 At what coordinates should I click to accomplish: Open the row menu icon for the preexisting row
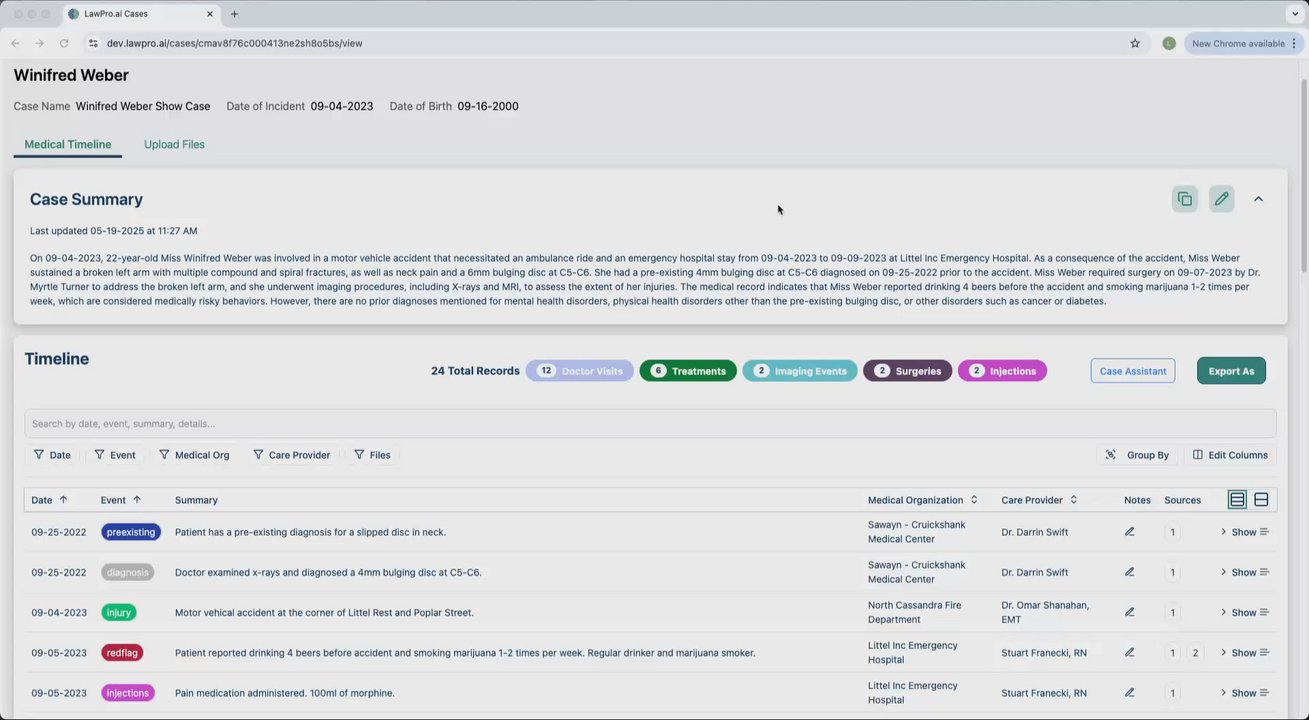pyautogui.click(x=1264, y=532)
